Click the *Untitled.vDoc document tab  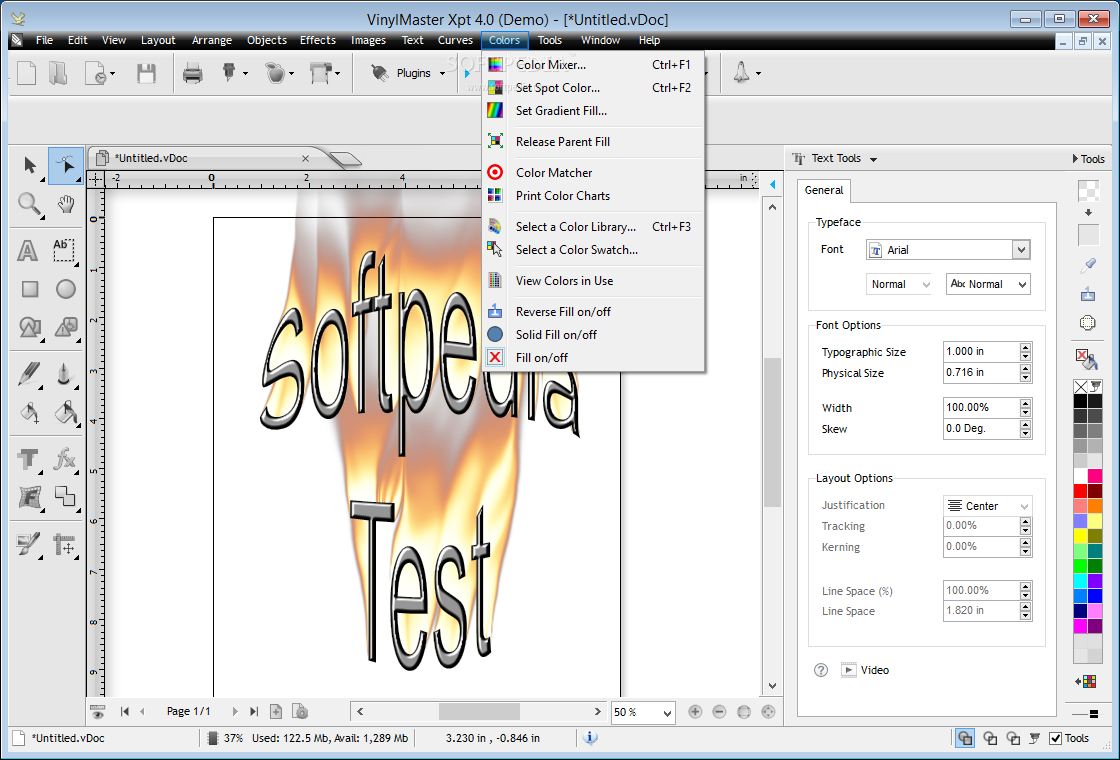(x=151, y=159)
